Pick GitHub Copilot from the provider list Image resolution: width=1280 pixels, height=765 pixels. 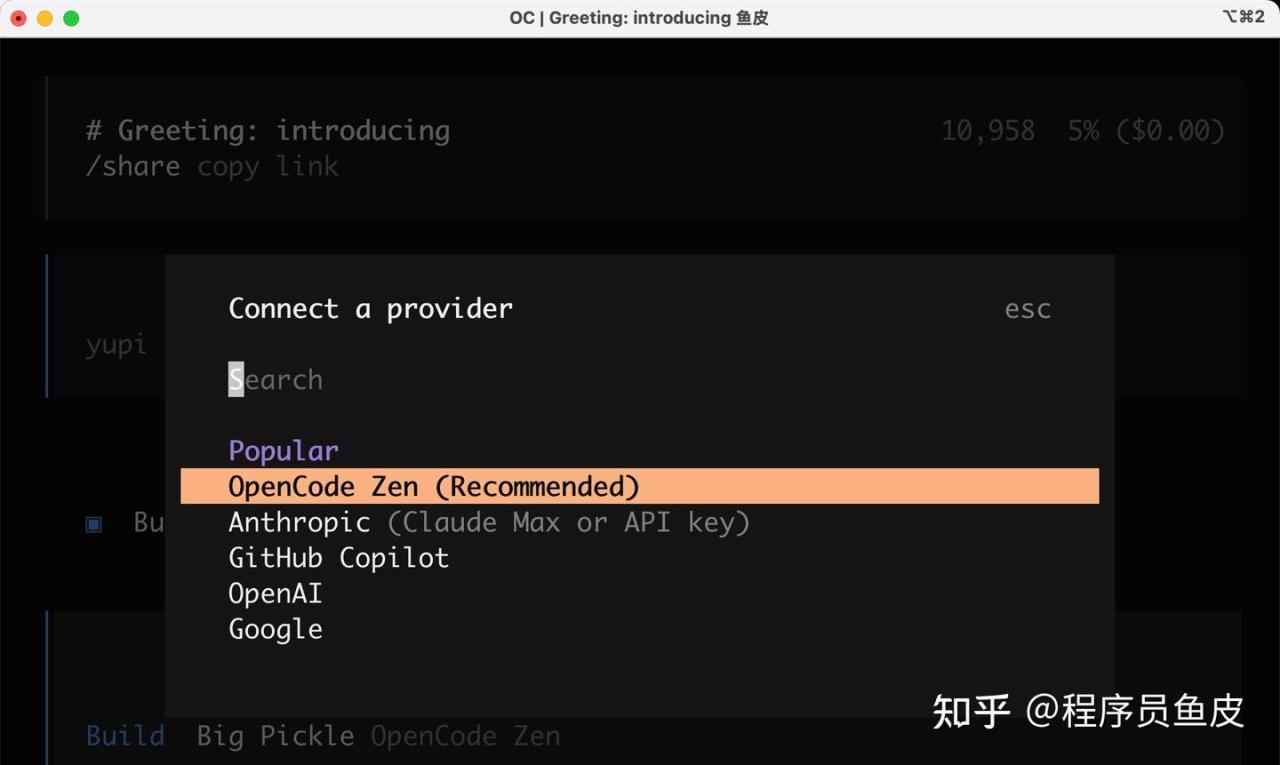point(338,558)
